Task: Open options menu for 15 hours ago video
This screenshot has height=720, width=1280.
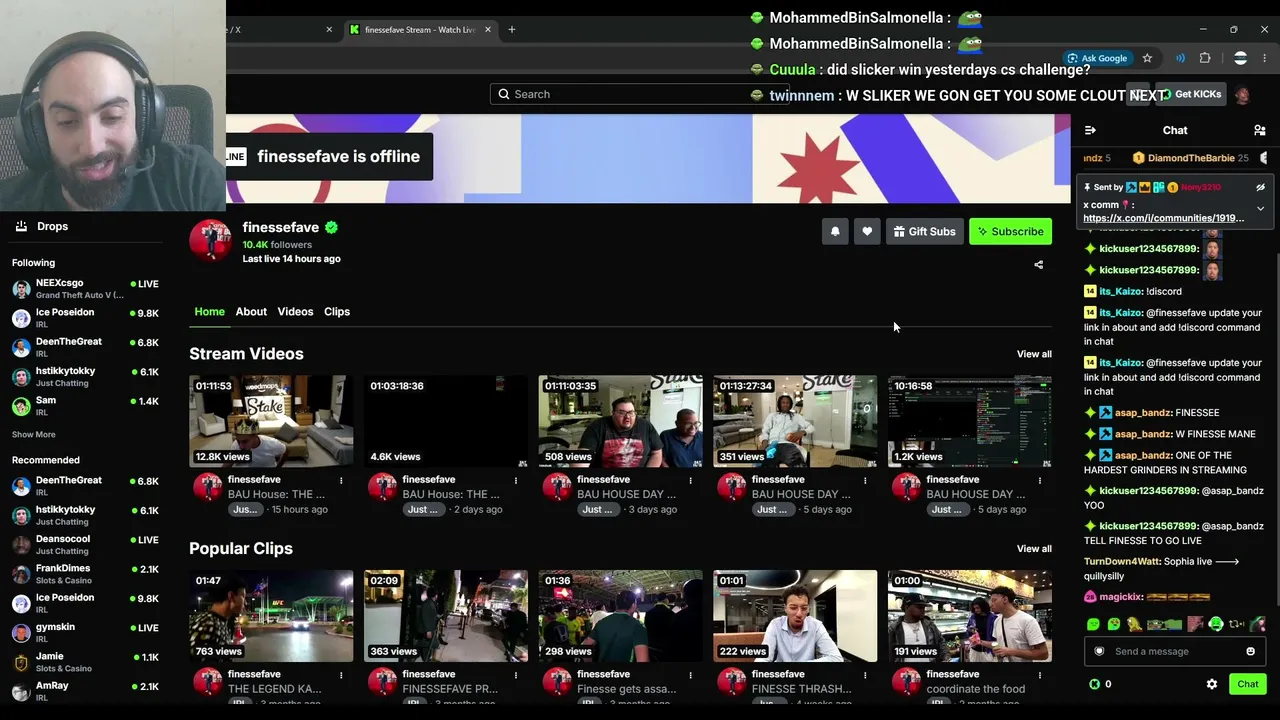Action: tap(341, 481)
